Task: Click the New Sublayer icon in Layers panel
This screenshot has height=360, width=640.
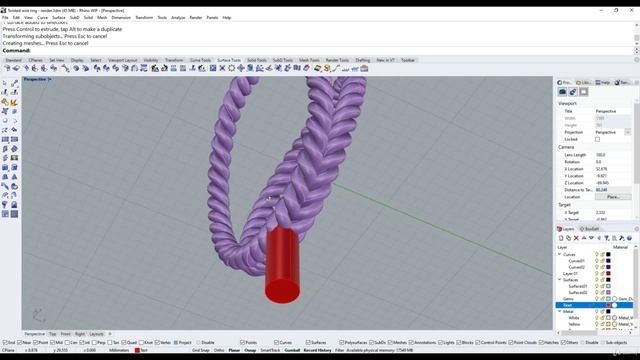Action: (x=568, y=238)
